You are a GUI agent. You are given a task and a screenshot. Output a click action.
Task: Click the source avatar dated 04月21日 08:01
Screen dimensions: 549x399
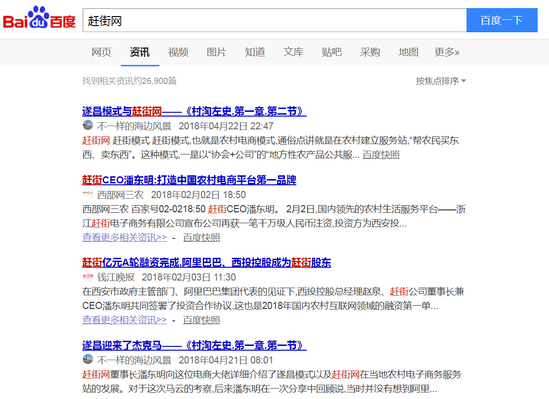point(88,359)
